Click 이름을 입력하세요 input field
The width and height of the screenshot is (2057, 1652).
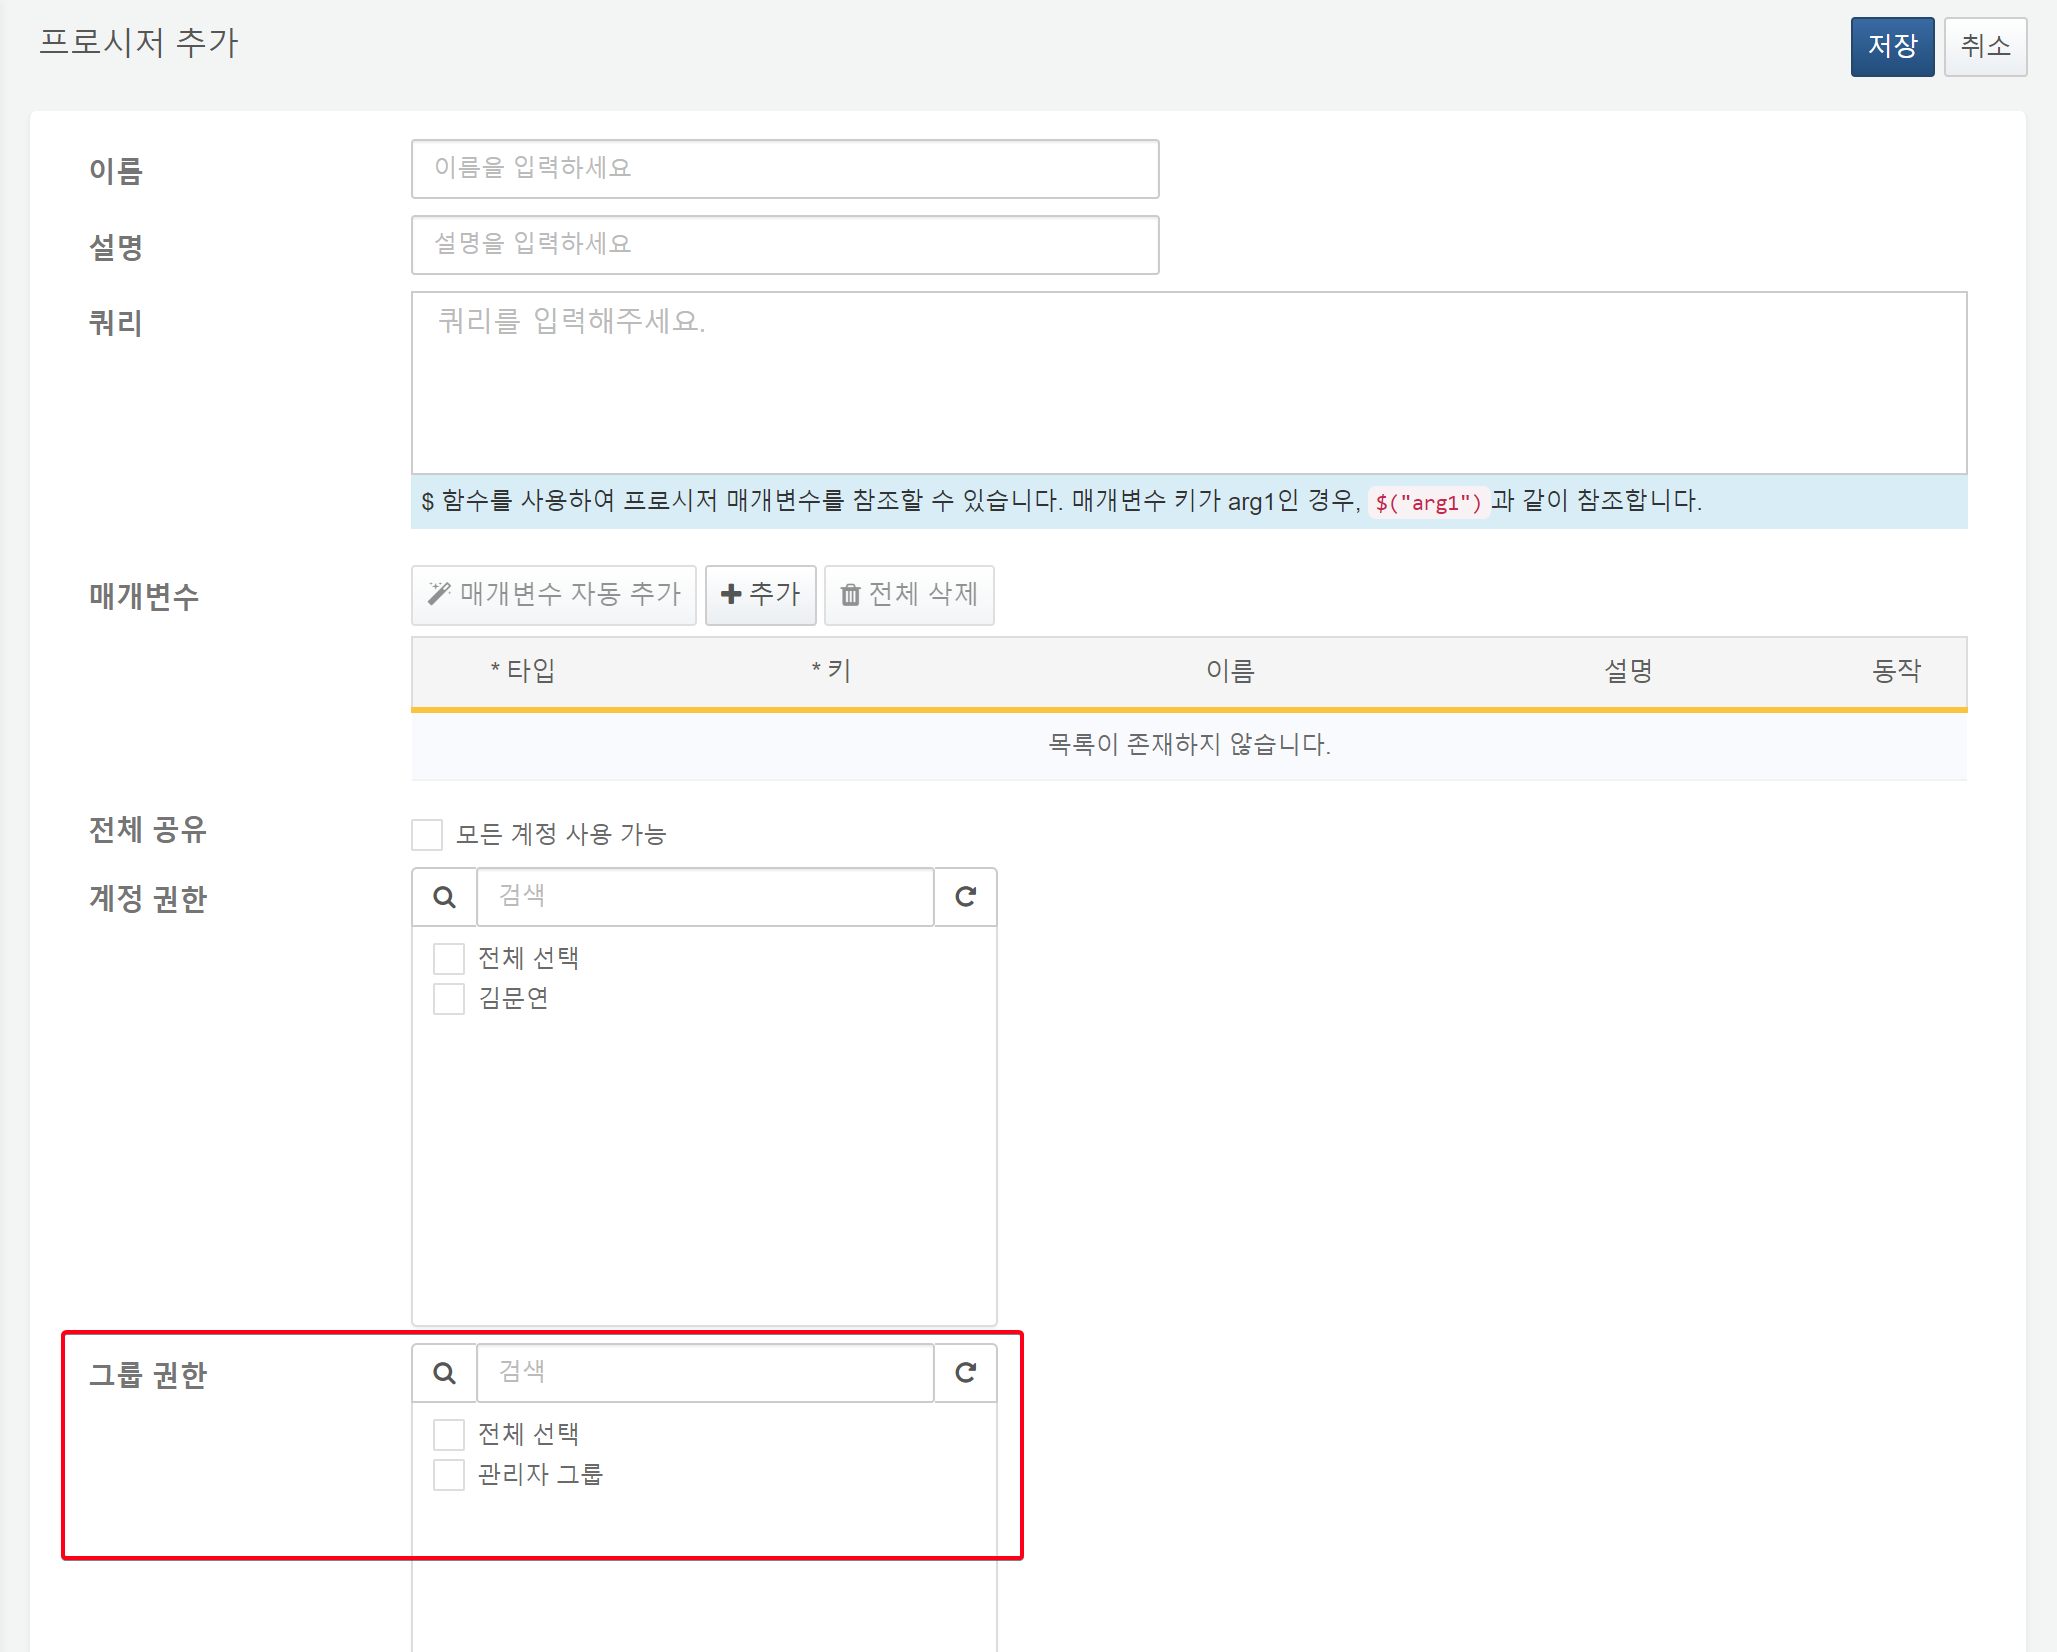tap(787, 167)
